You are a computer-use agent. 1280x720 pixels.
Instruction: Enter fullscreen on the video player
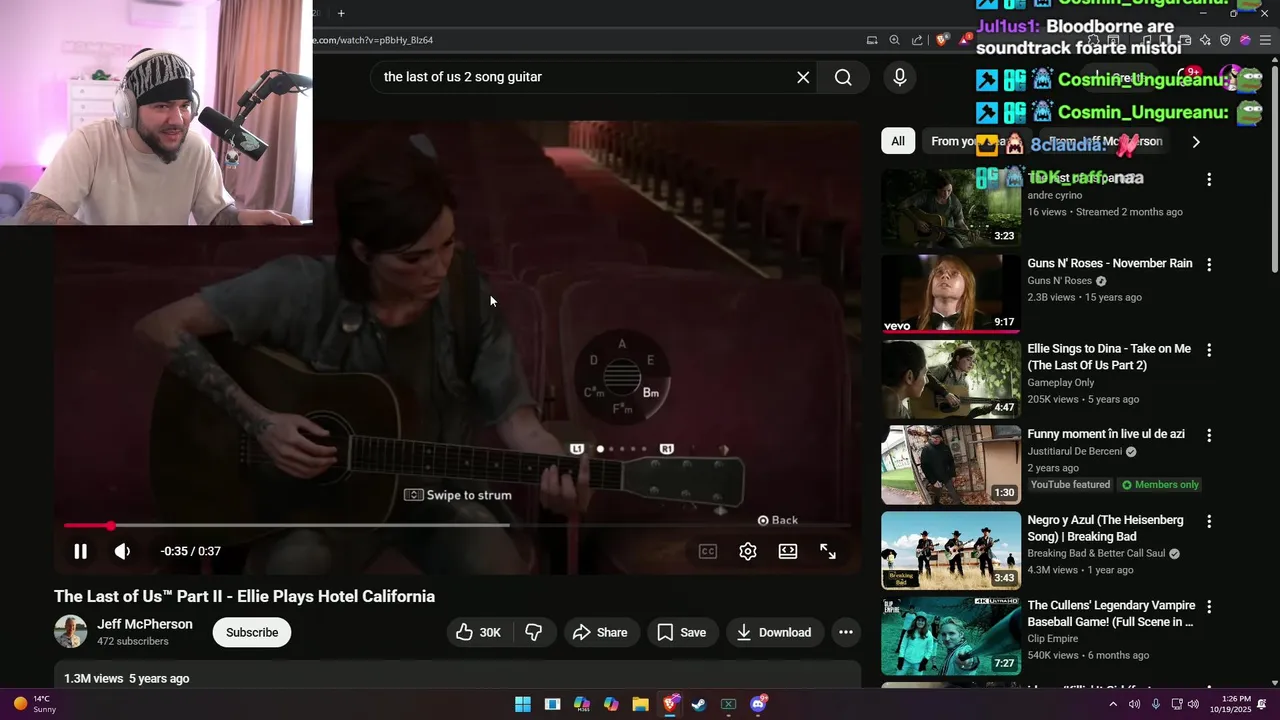(828, 551)
